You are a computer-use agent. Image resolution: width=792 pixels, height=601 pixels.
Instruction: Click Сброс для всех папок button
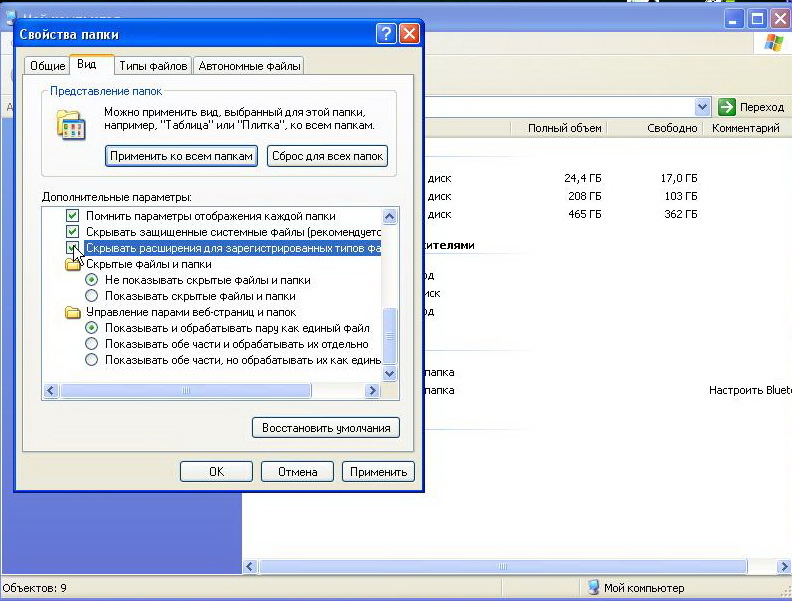[327, 156]
